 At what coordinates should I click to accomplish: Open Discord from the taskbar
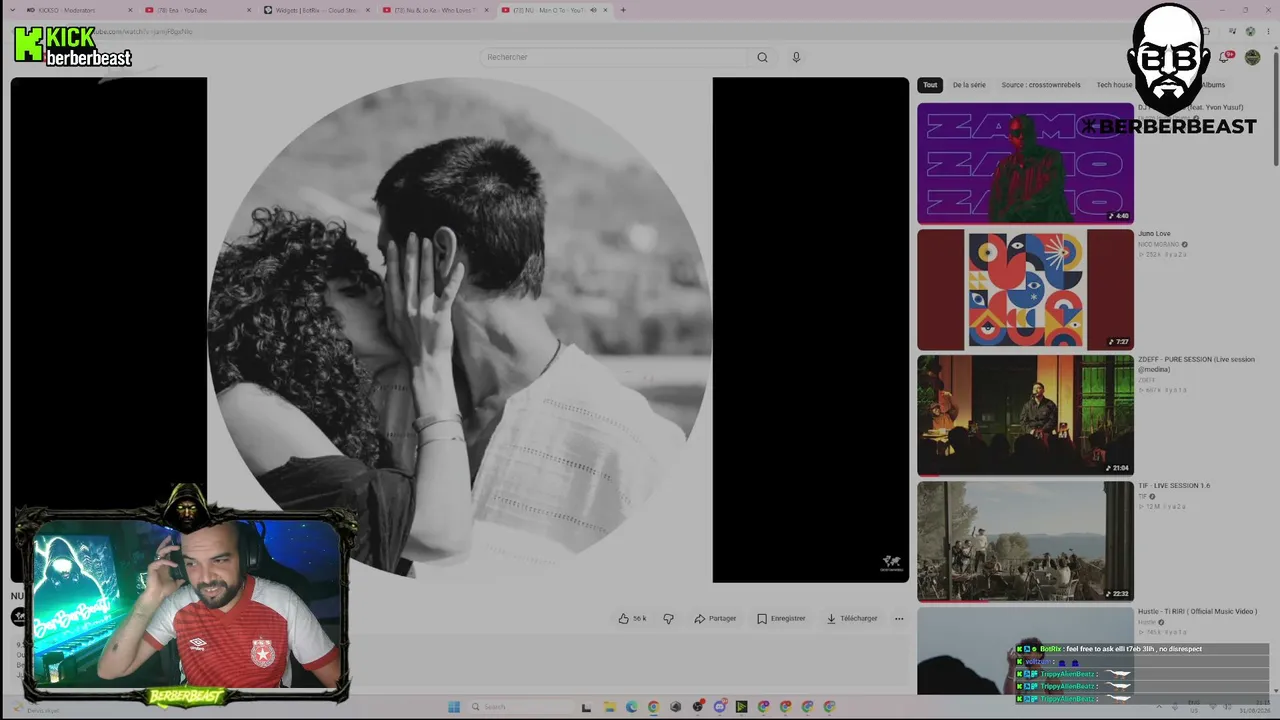pos(719,707)
